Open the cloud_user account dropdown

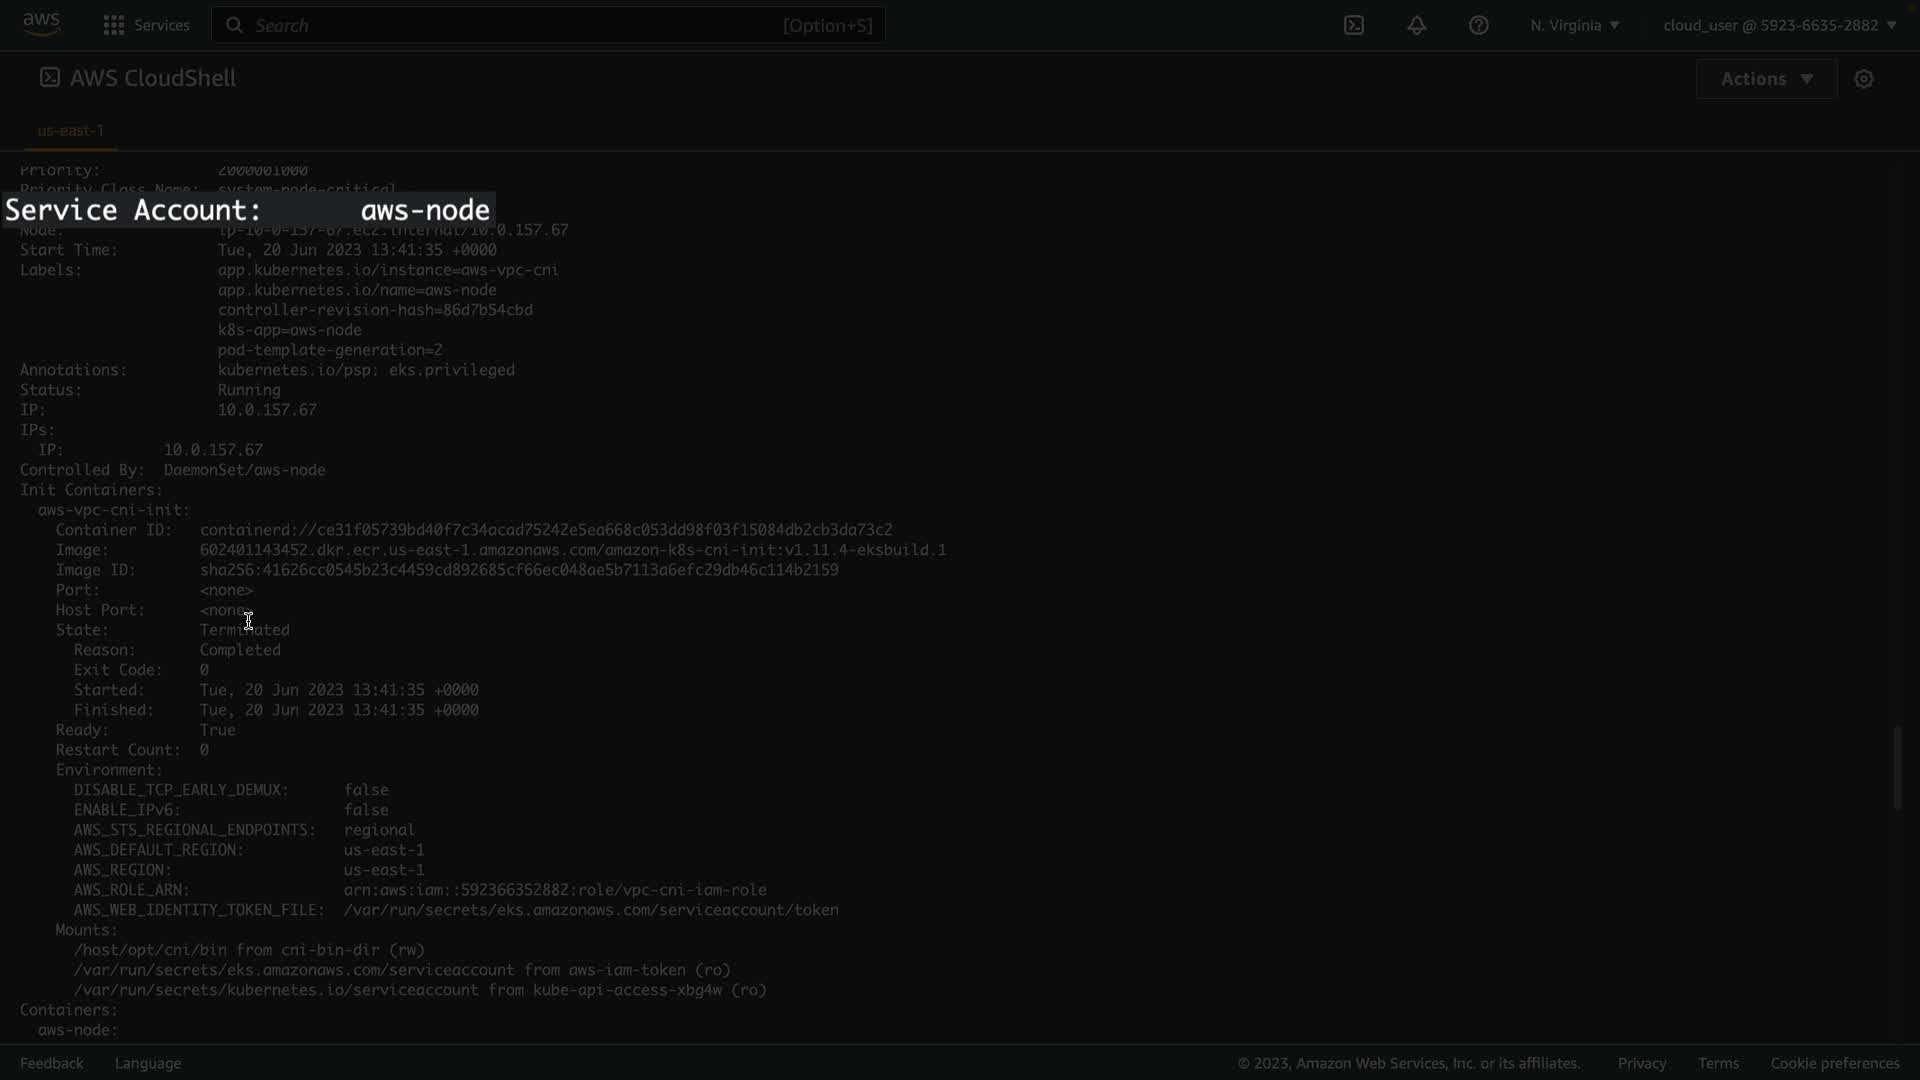tap(1779, 25)
